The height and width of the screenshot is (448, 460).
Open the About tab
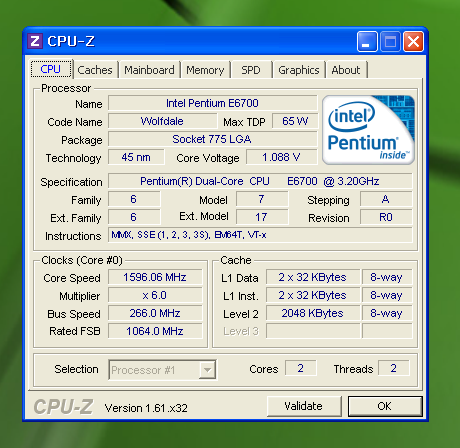(x=346, y=70)
